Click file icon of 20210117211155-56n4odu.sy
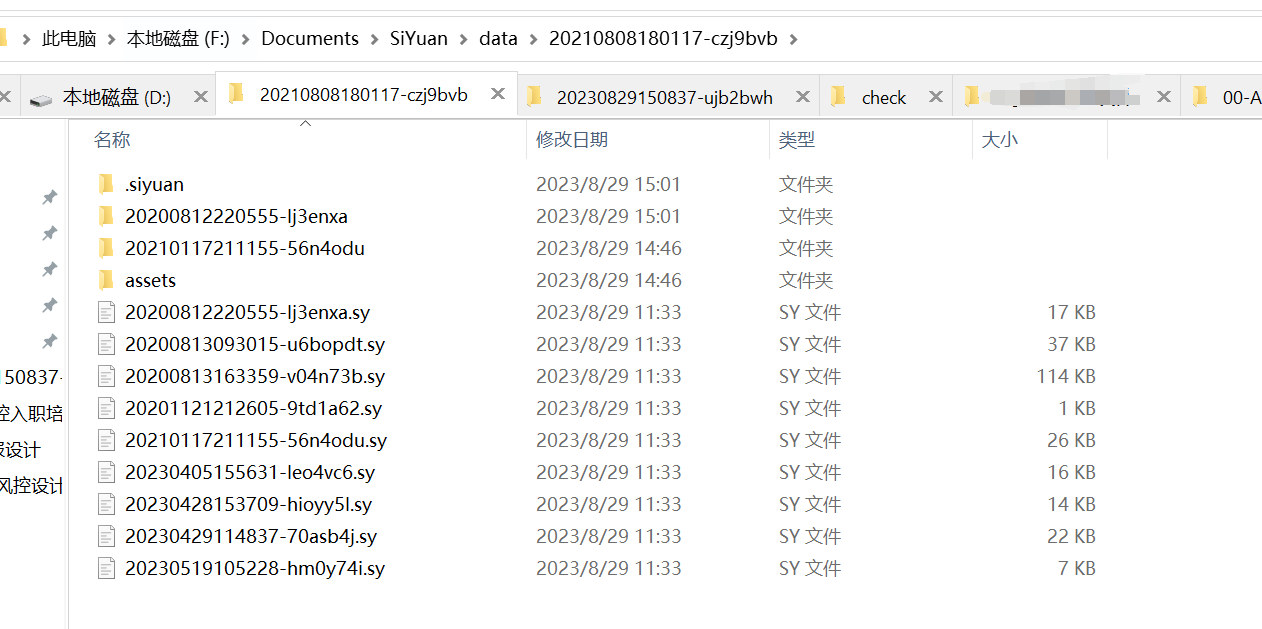This screenshot has height=629, width=1262. pyautogui.click(x=107, y=440)
